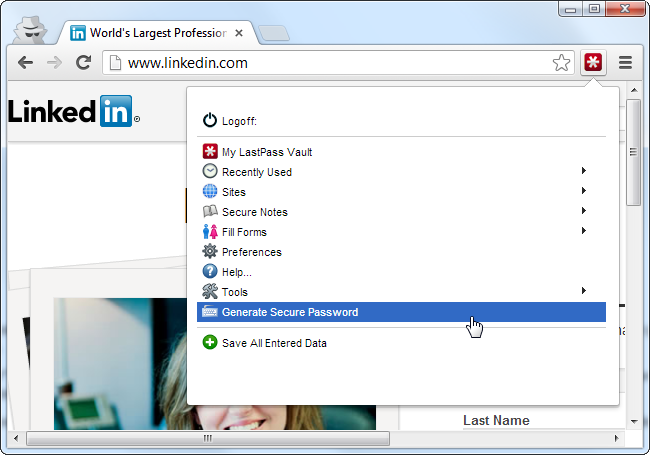650x455 pixels.
Task: Click the vertical scrollbar thumb
Action: pyautogui.click(x=633, y=152)
